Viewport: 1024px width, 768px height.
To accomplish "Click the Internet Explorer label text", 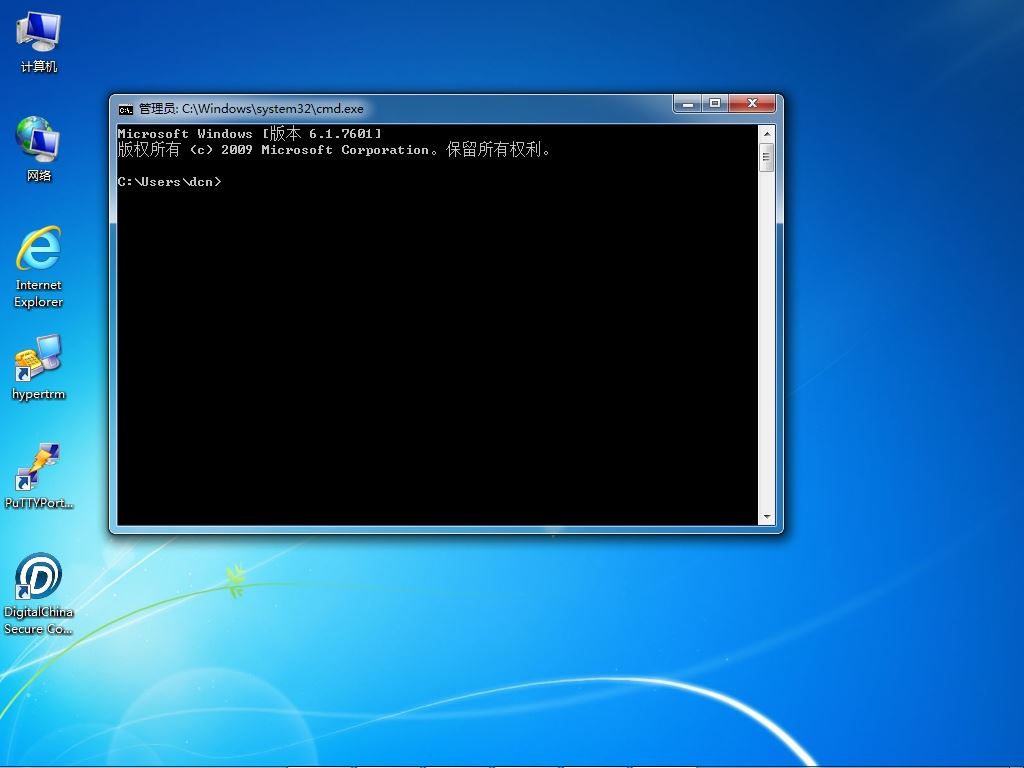I will coord(39,293).
